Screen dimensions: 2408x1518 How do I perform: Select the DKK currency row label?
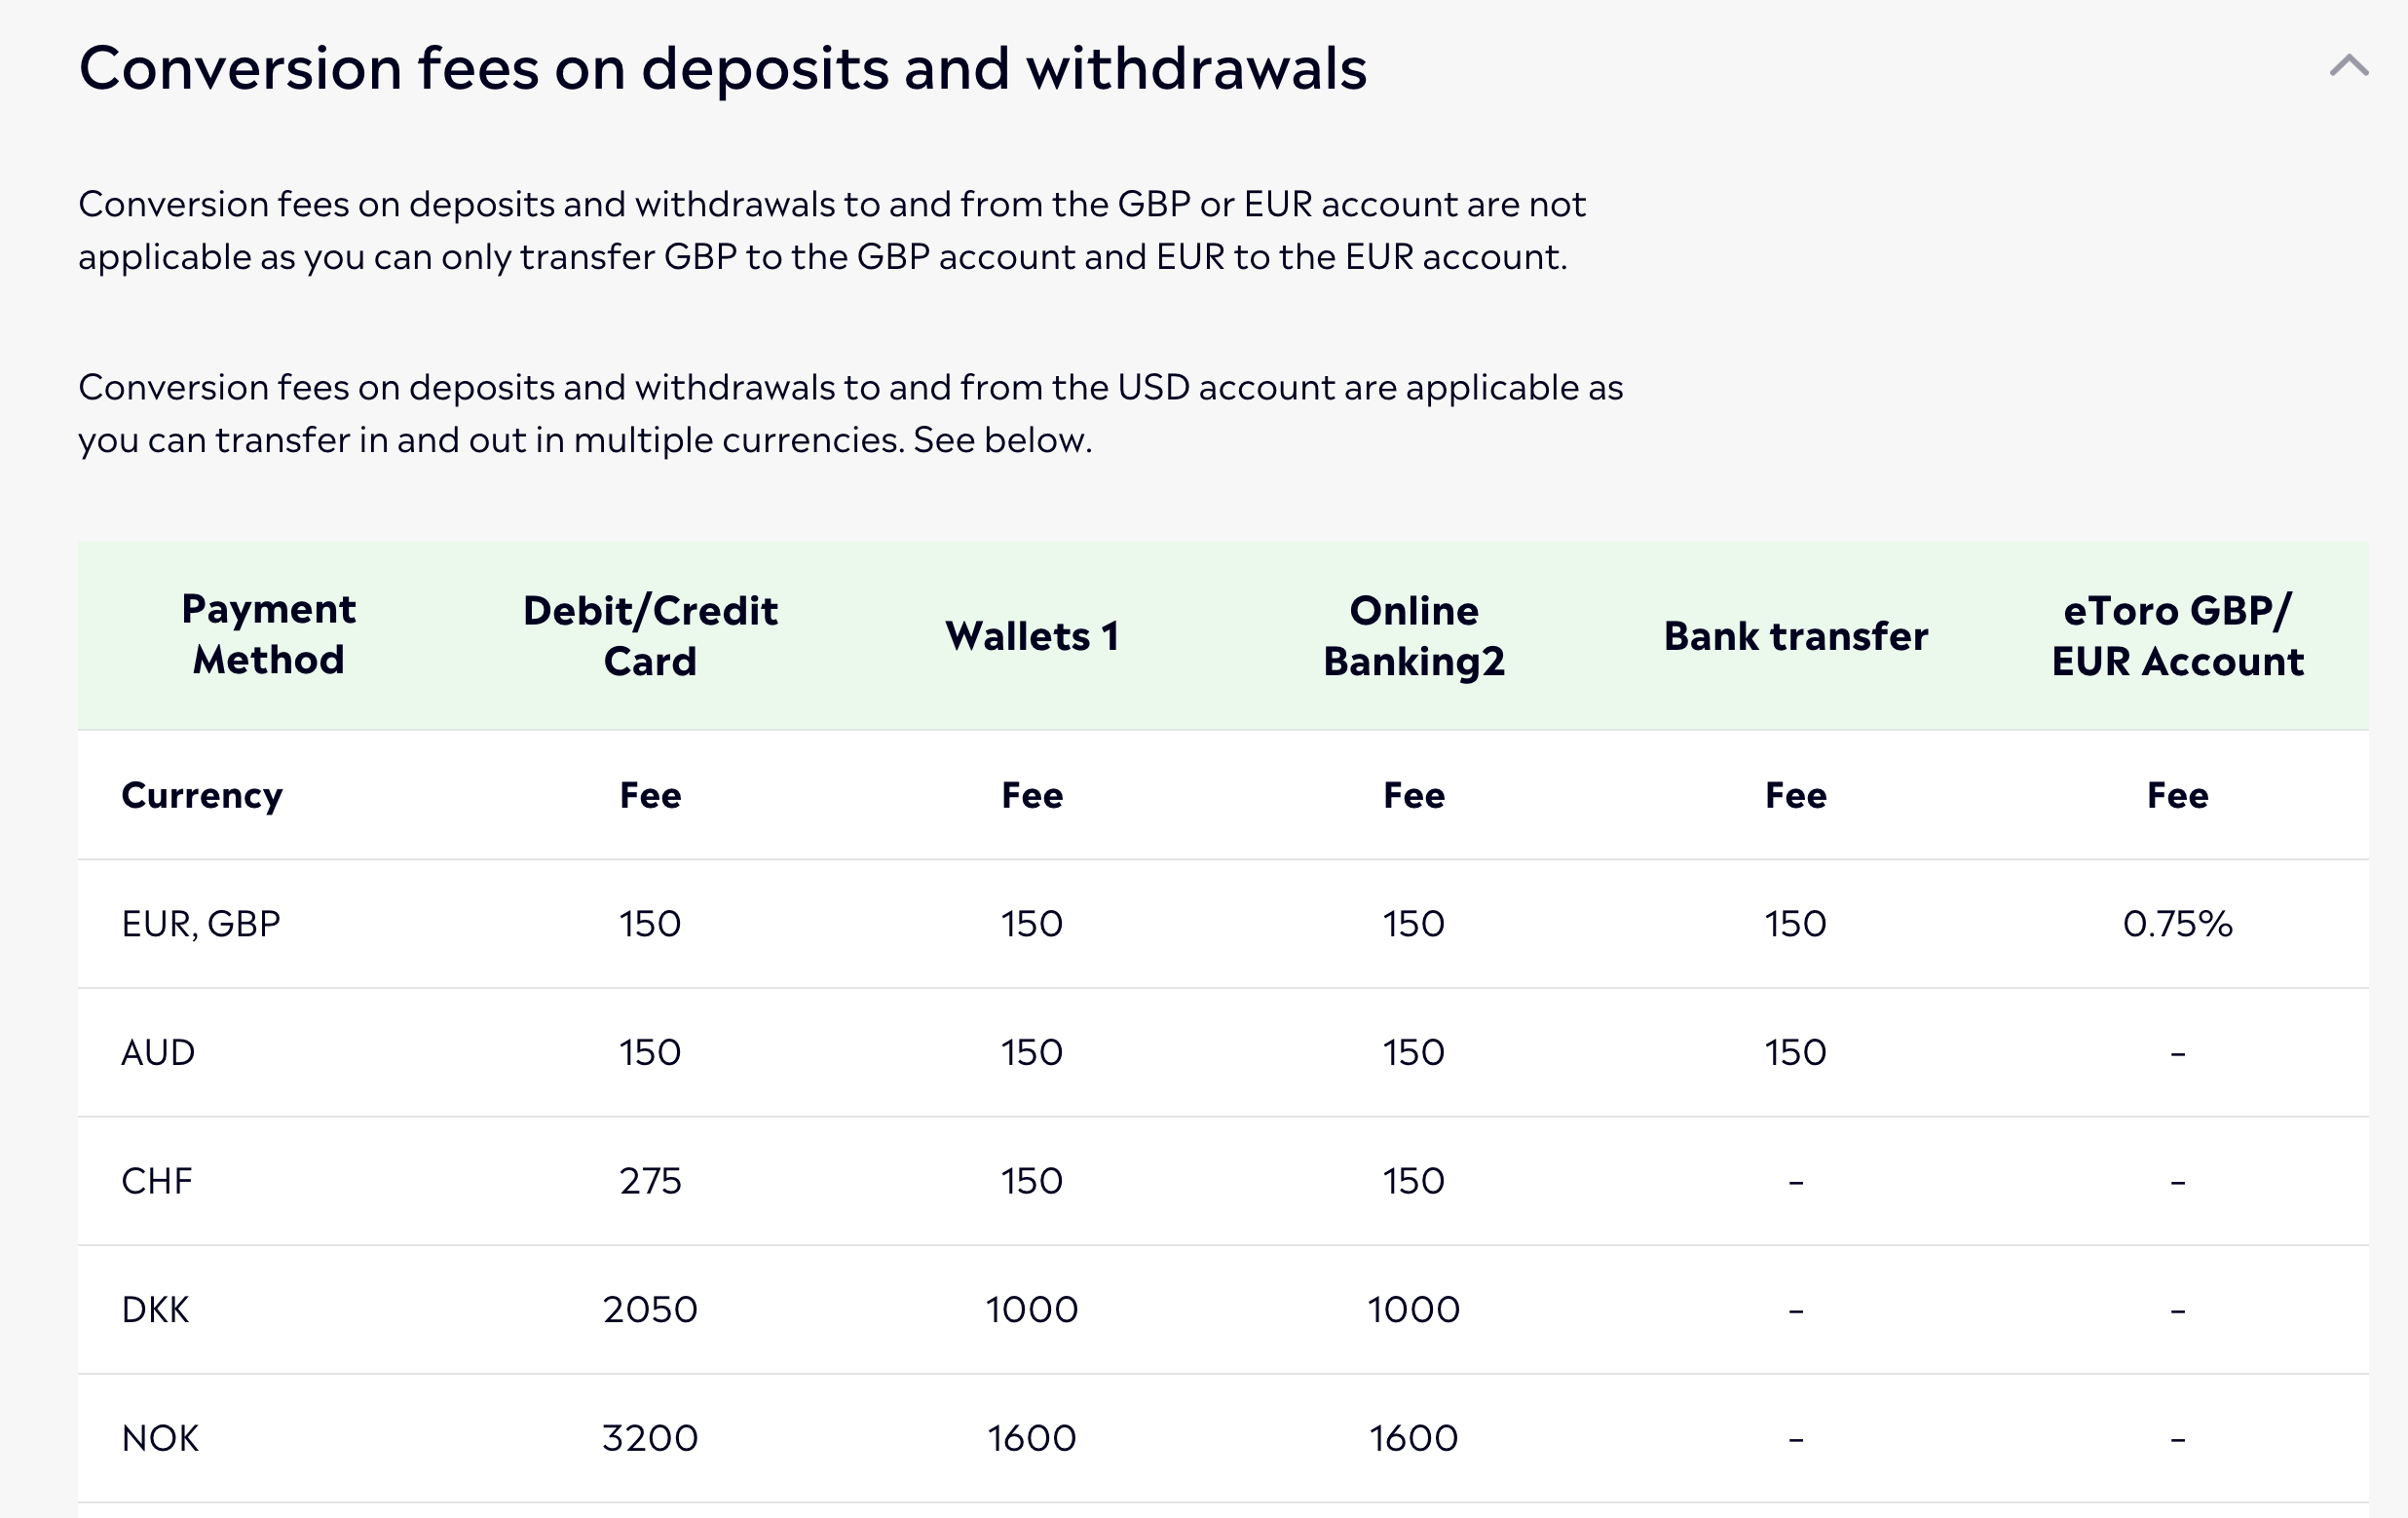point(155,1309)
